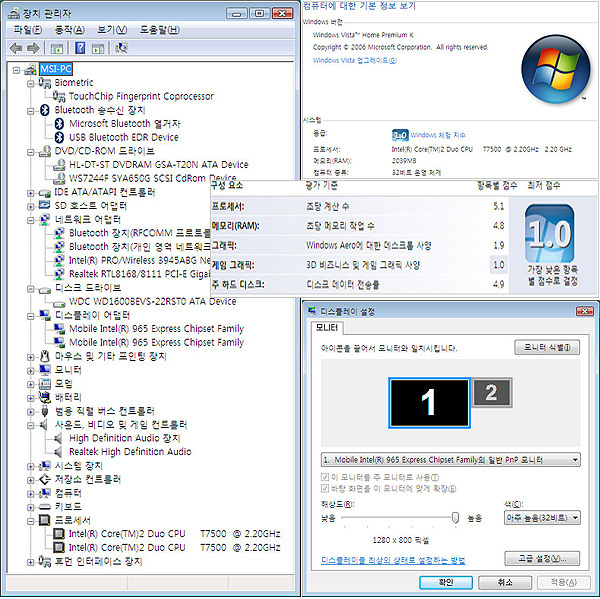
Task: Select the 모니터 tab in display settings
Action: coord(327,328)
